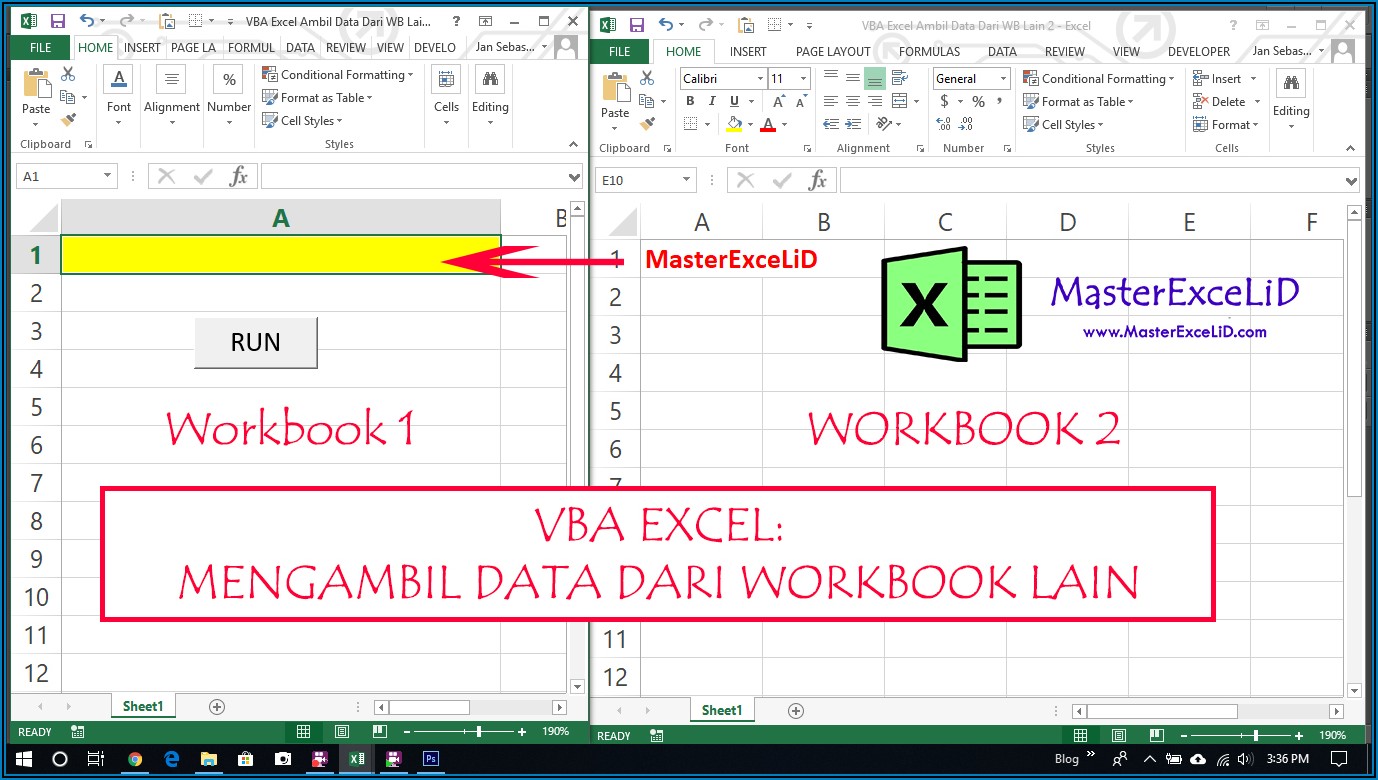Click Cut scissors icon in Workbook 2 ribbon

click(x=647, y=78)
